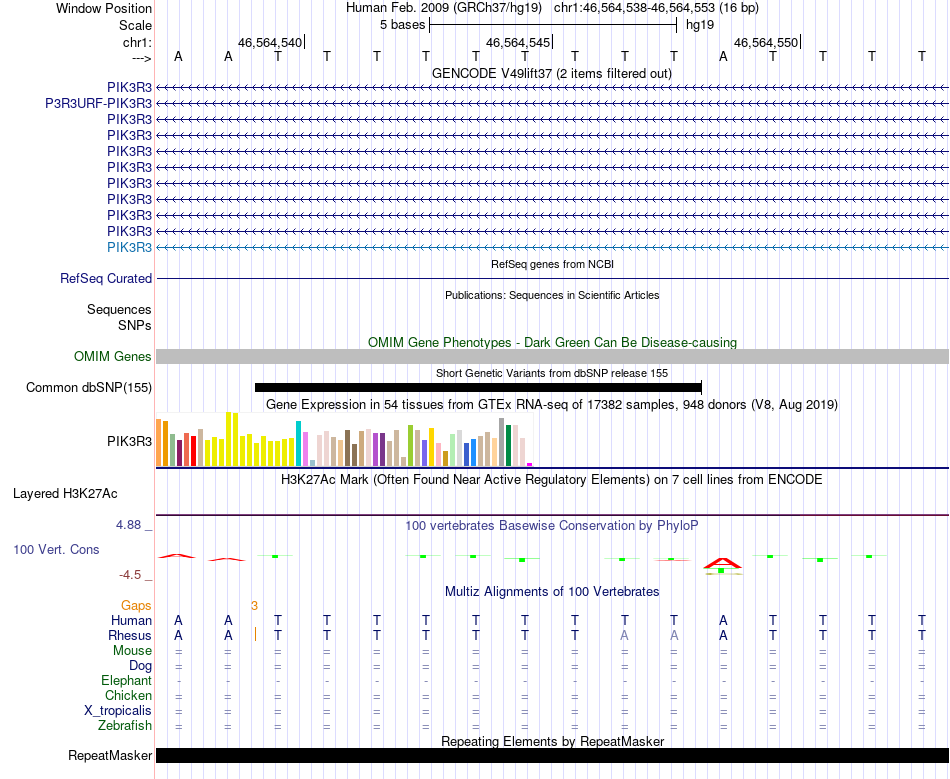Click the orange insertion bar in Rhesus row

pyautogui.click(x=255, y=635)
